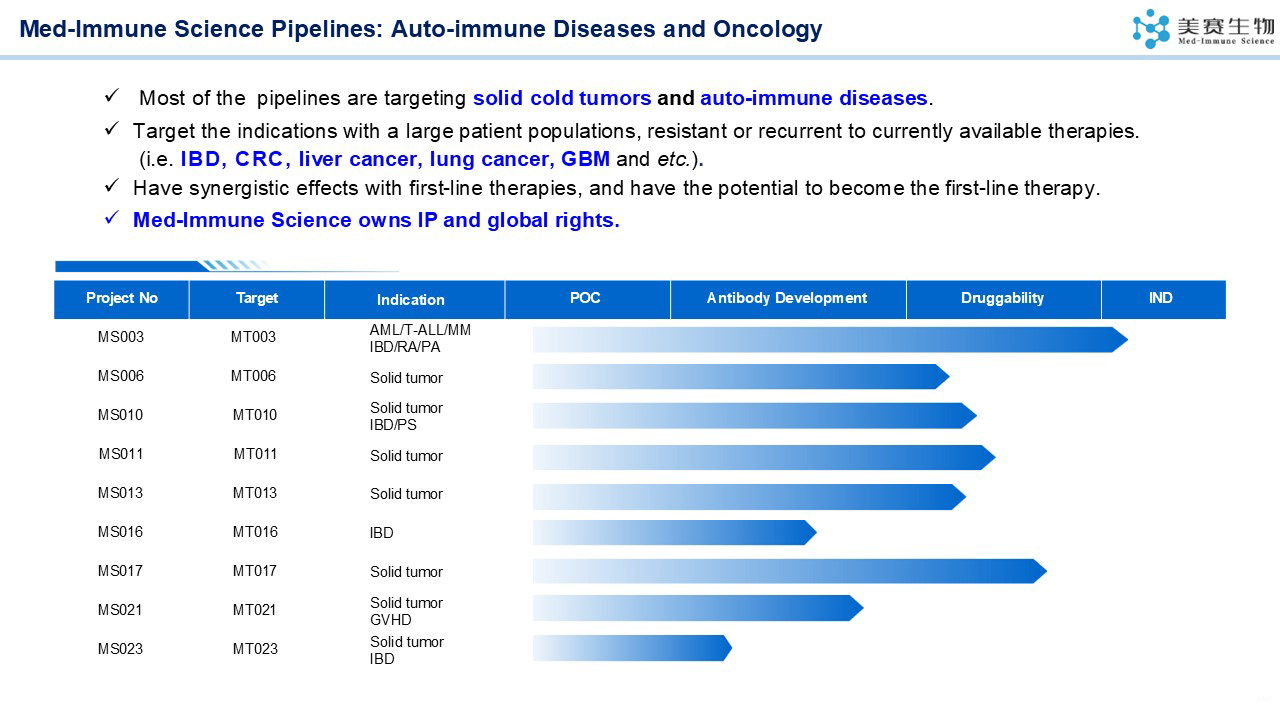Select project cell MS003
This screenshot has height=720, width=1280.
tap(121, 337)
